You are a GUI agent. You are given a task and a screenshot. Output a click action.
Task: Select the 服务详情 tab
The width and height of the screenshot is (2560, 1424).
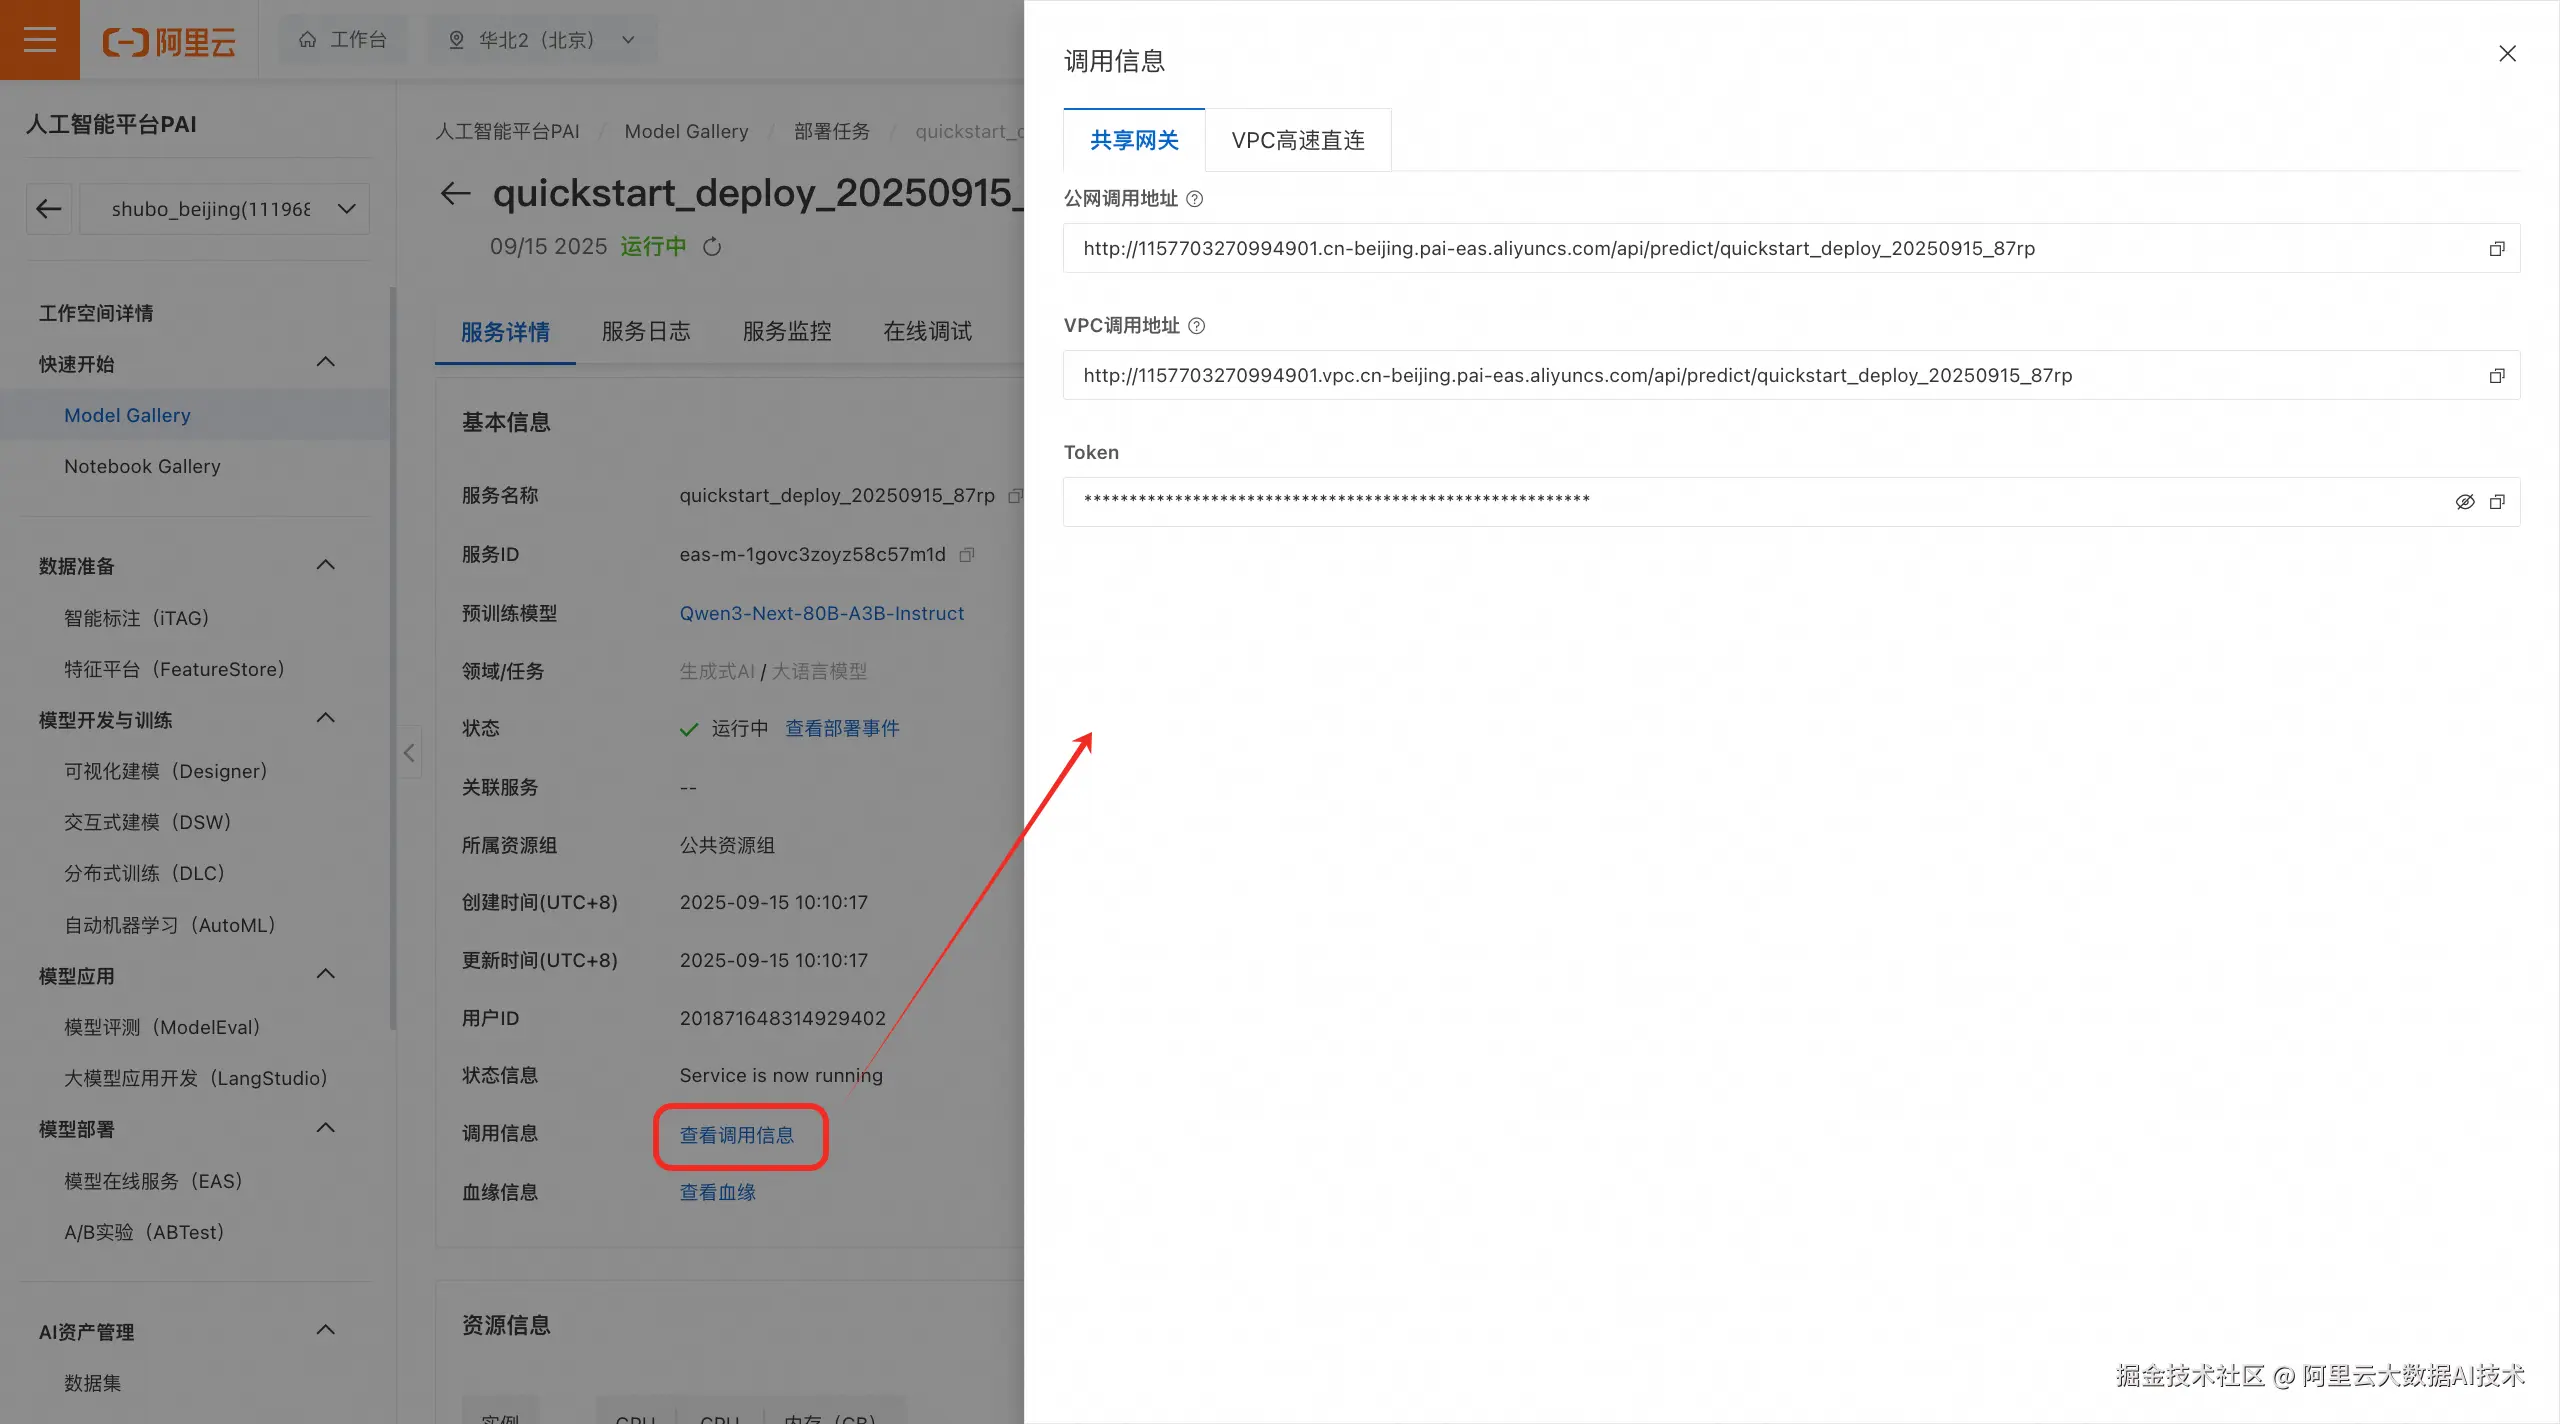pos(505,332)
